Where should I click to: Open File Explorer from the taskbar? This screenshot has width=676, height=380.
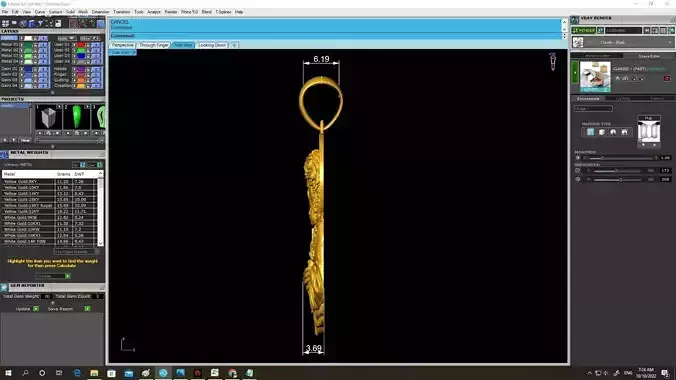(94, 373)
